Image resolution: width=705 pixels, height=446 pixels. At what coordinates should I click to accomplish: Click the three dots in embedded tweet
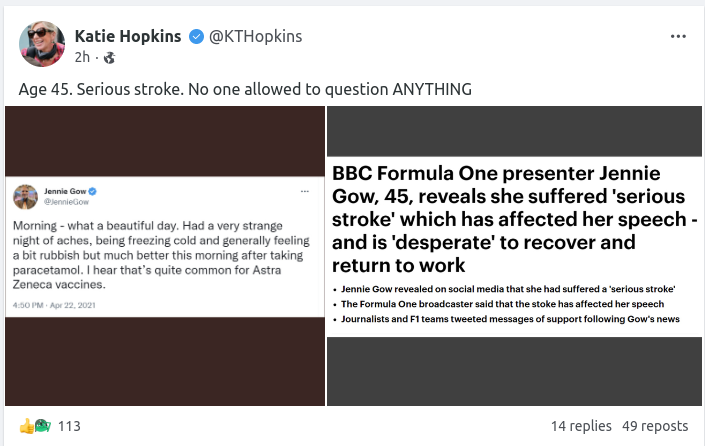304,190
